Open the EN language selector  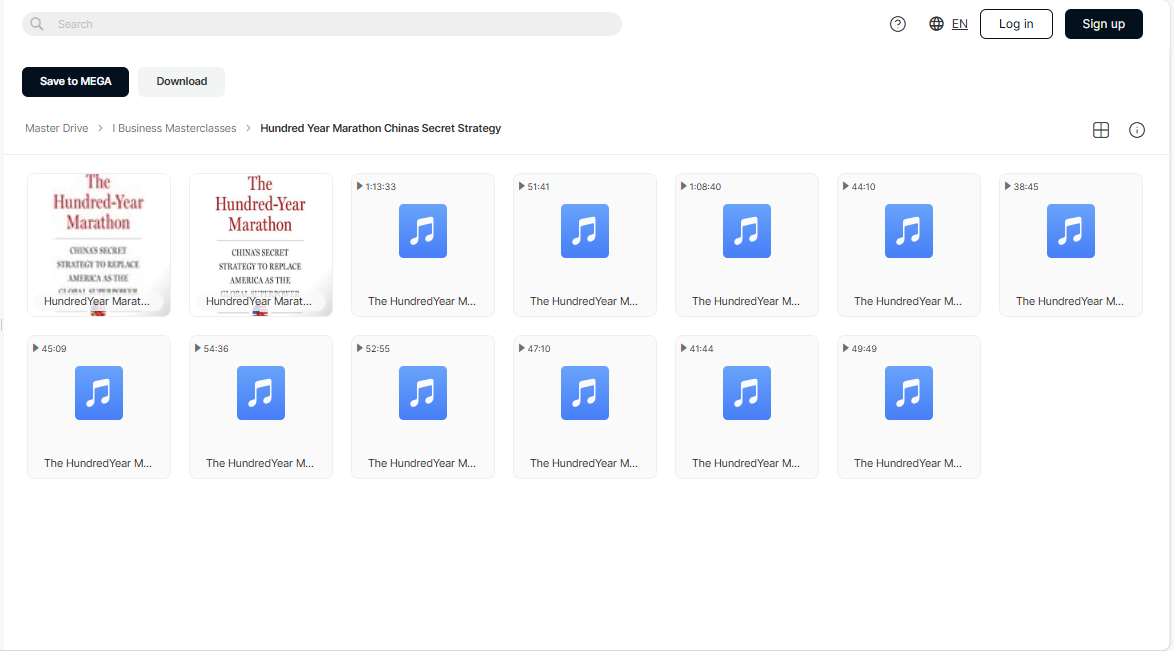click(959, 24)
